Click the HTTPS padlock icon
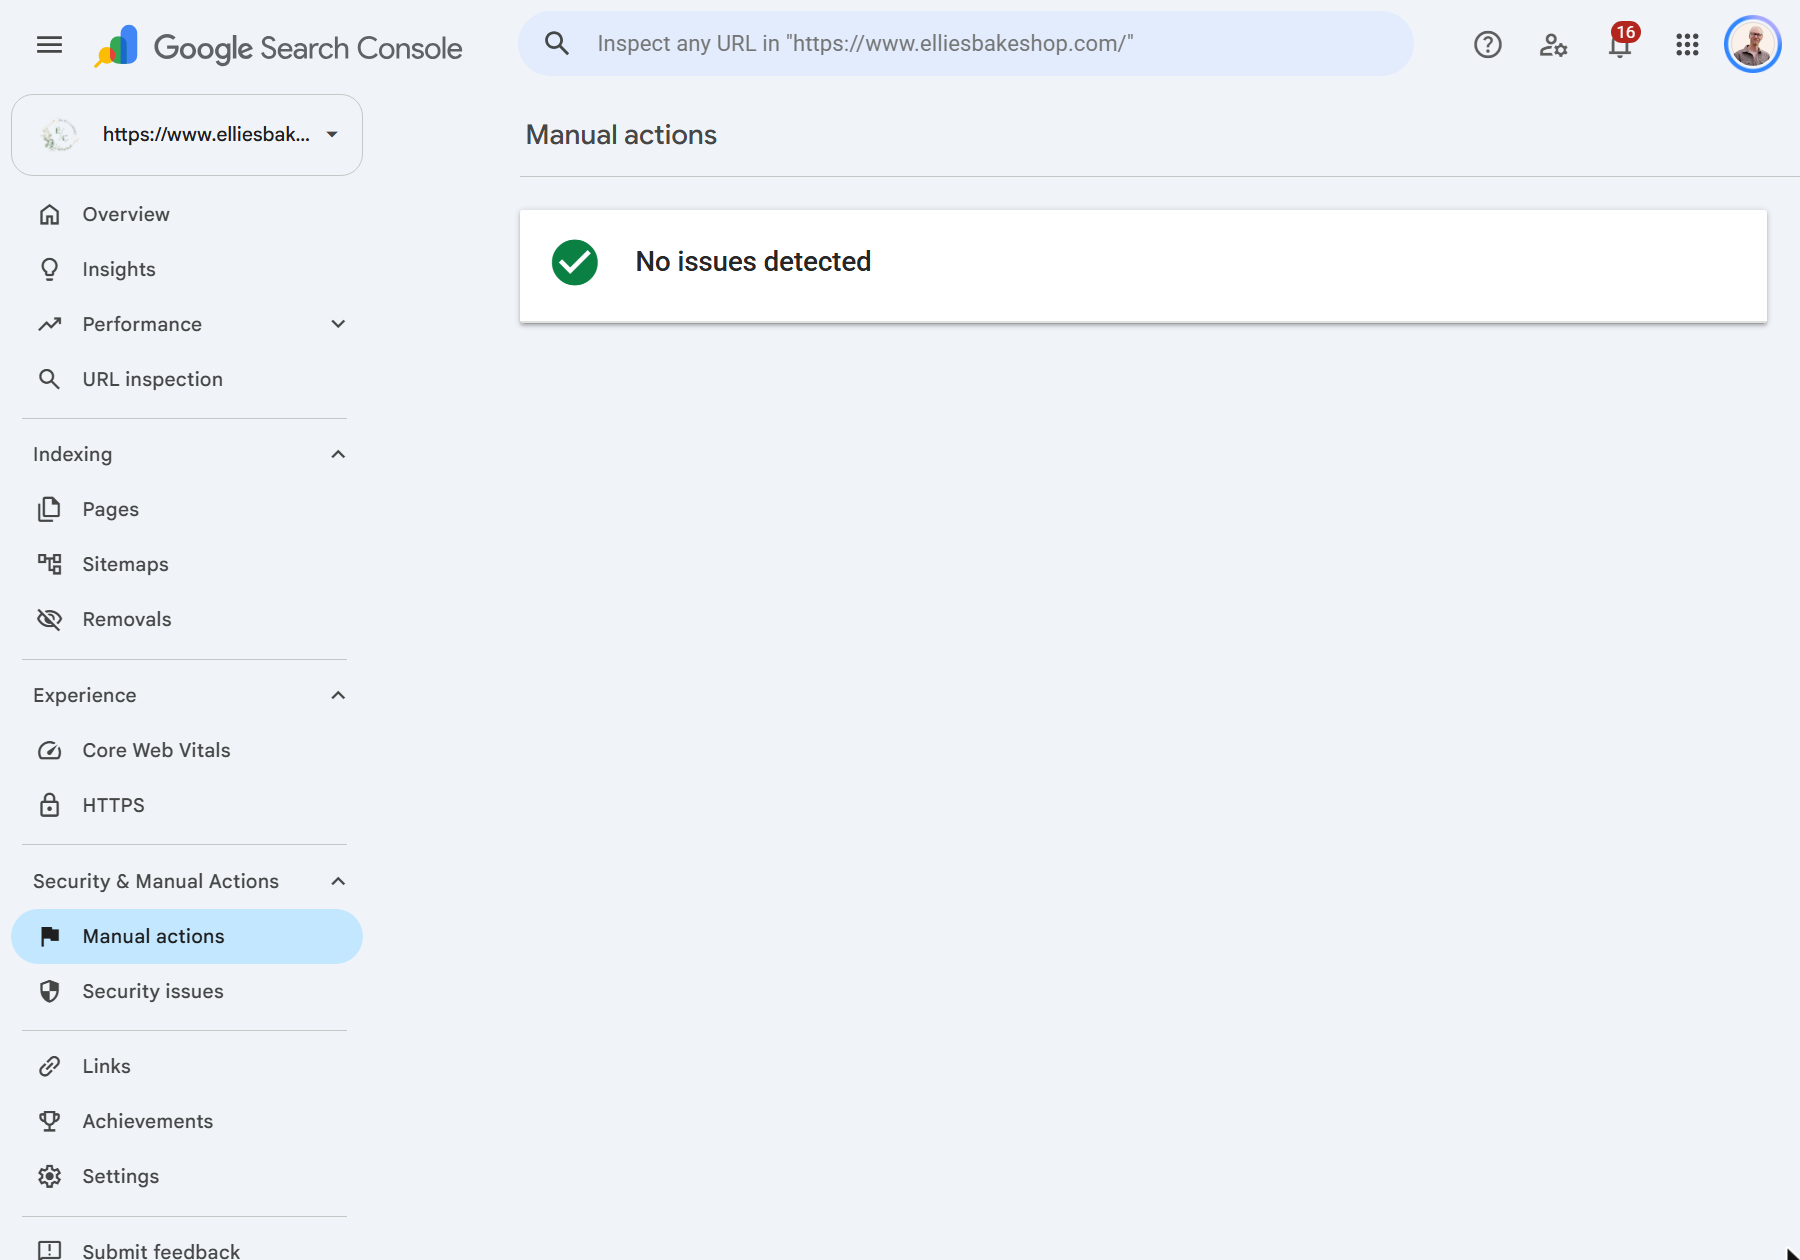The width and height of the screenshot is (1800, 1260). pyautogui.click(x=49, y=805)
